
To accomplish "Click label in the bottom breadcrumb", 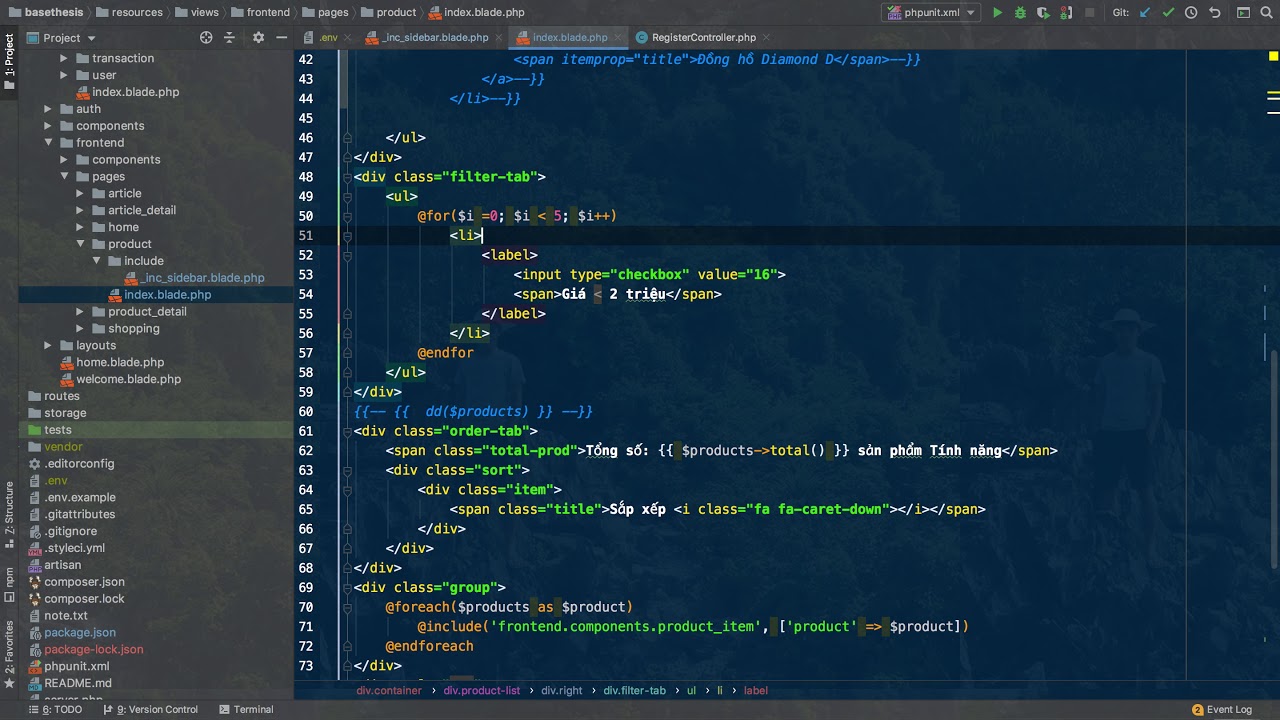I will click(756, 691).
